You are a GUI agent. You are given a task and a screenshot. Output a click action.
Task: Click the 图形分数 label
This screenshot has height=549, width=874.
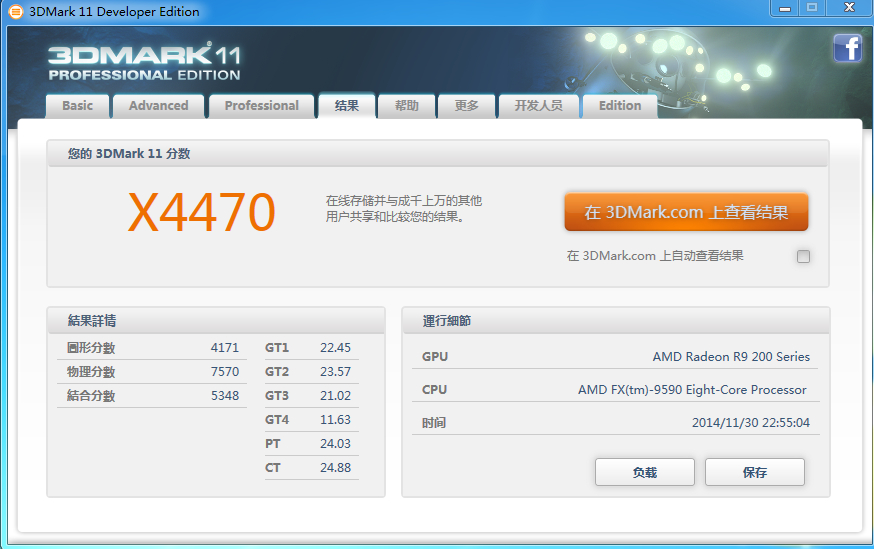[x=91, y=348]
